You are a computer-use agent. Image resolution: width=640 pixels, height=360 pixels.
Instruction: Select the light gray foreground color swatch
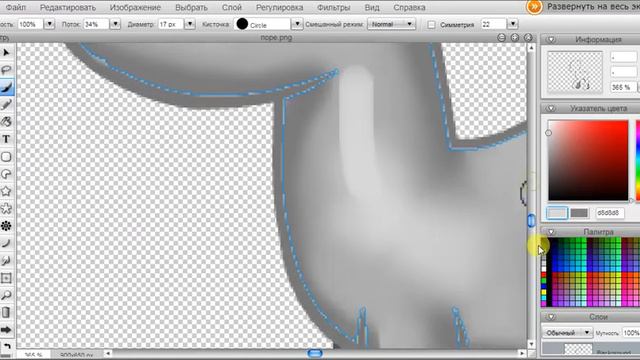[x=557, y=213]
